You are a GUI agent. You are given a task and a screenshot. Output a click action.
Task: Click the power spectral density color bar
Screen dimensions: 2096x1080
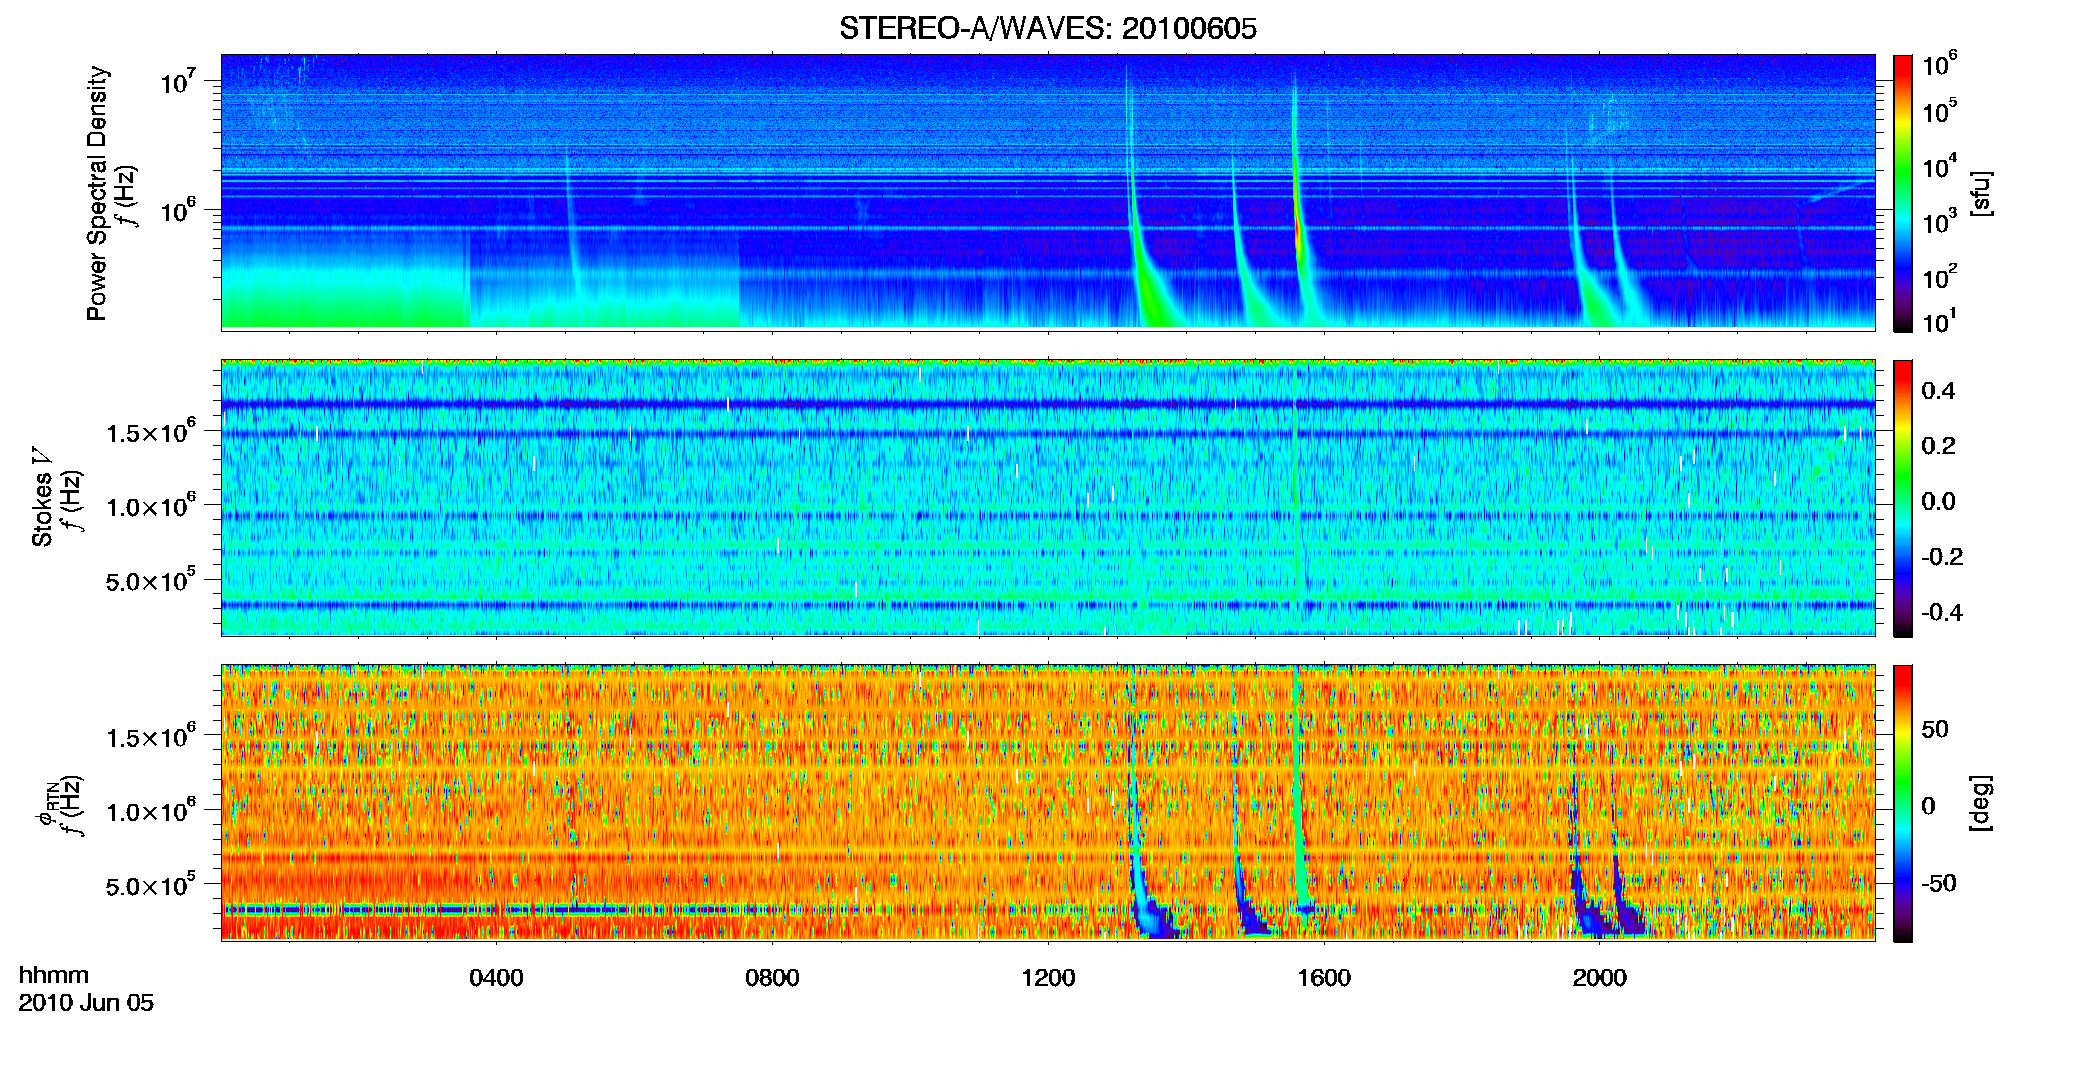(x=1903, y=193)
